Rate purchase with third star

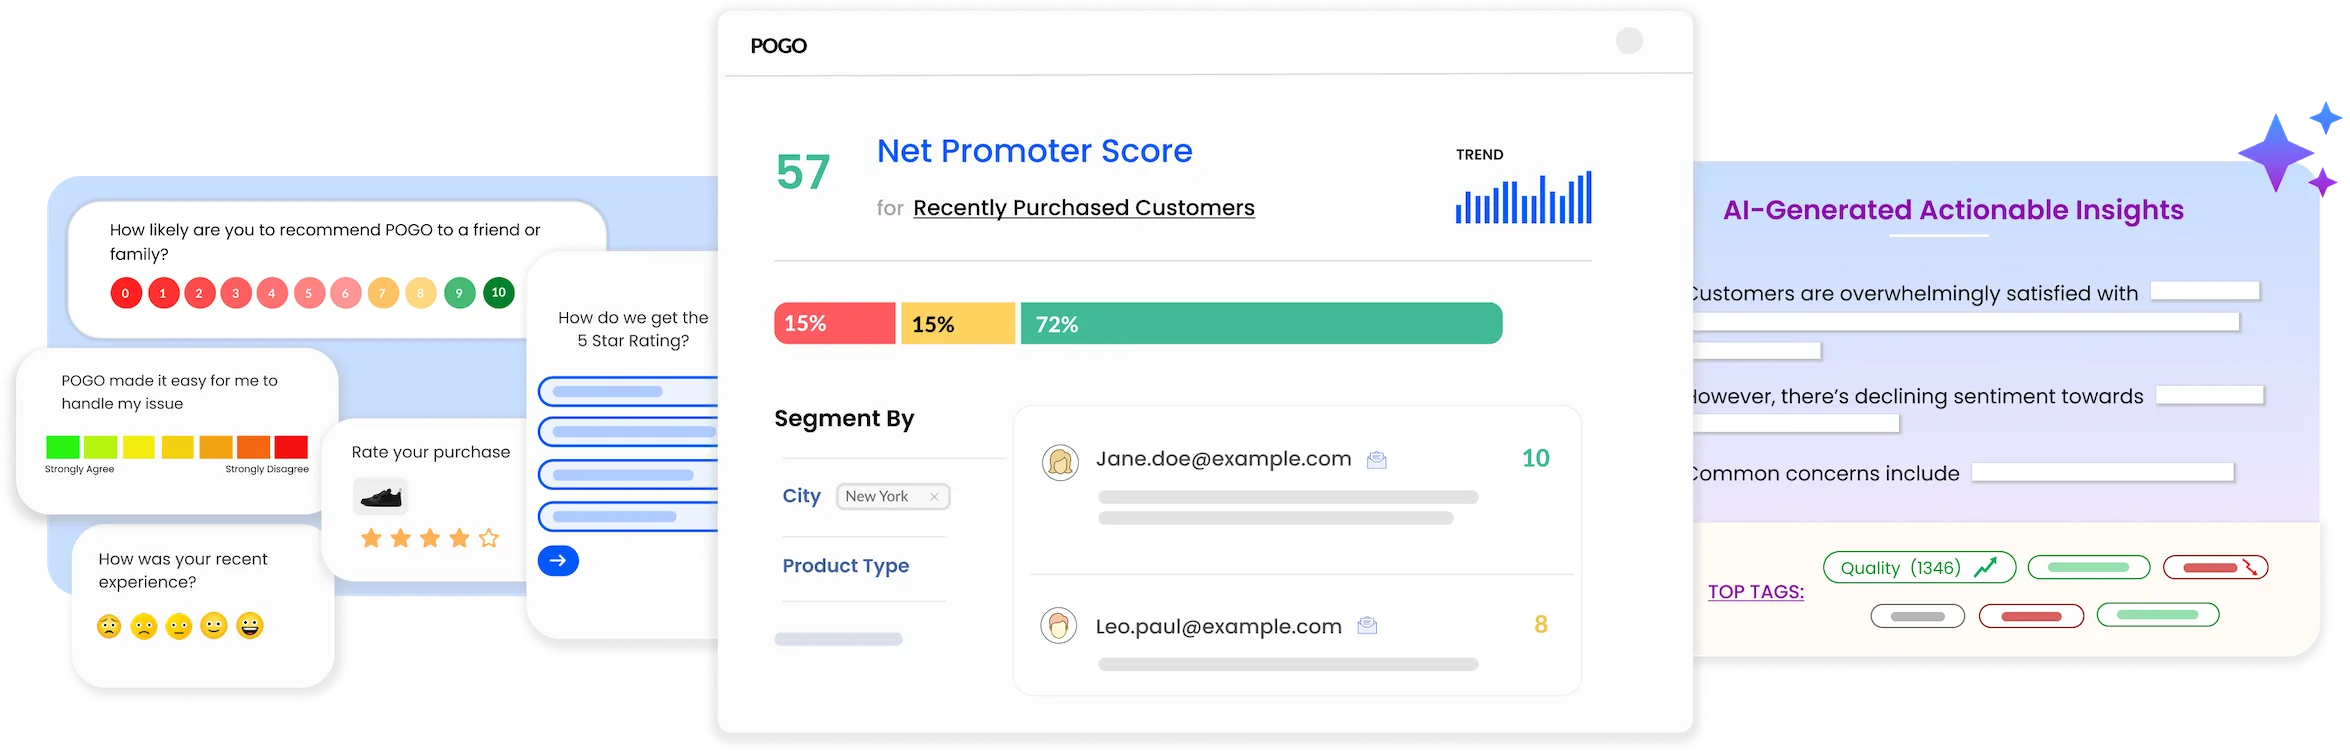click(430, 538)
